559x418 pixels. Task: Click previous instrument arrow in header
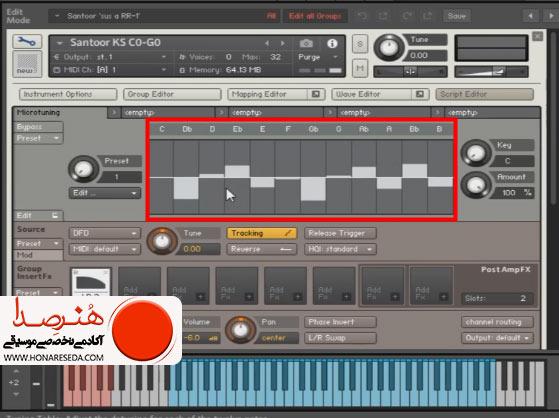pyautogui.click(x=267, y=43)
